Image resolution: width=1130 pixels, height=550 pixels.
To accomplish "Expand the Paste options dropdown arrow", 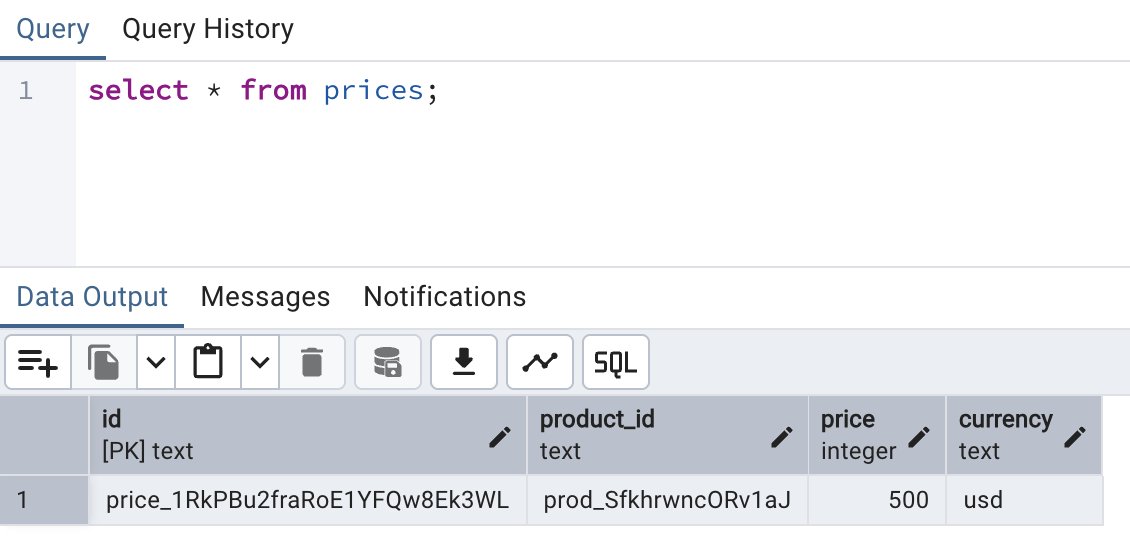I will 260,362.
